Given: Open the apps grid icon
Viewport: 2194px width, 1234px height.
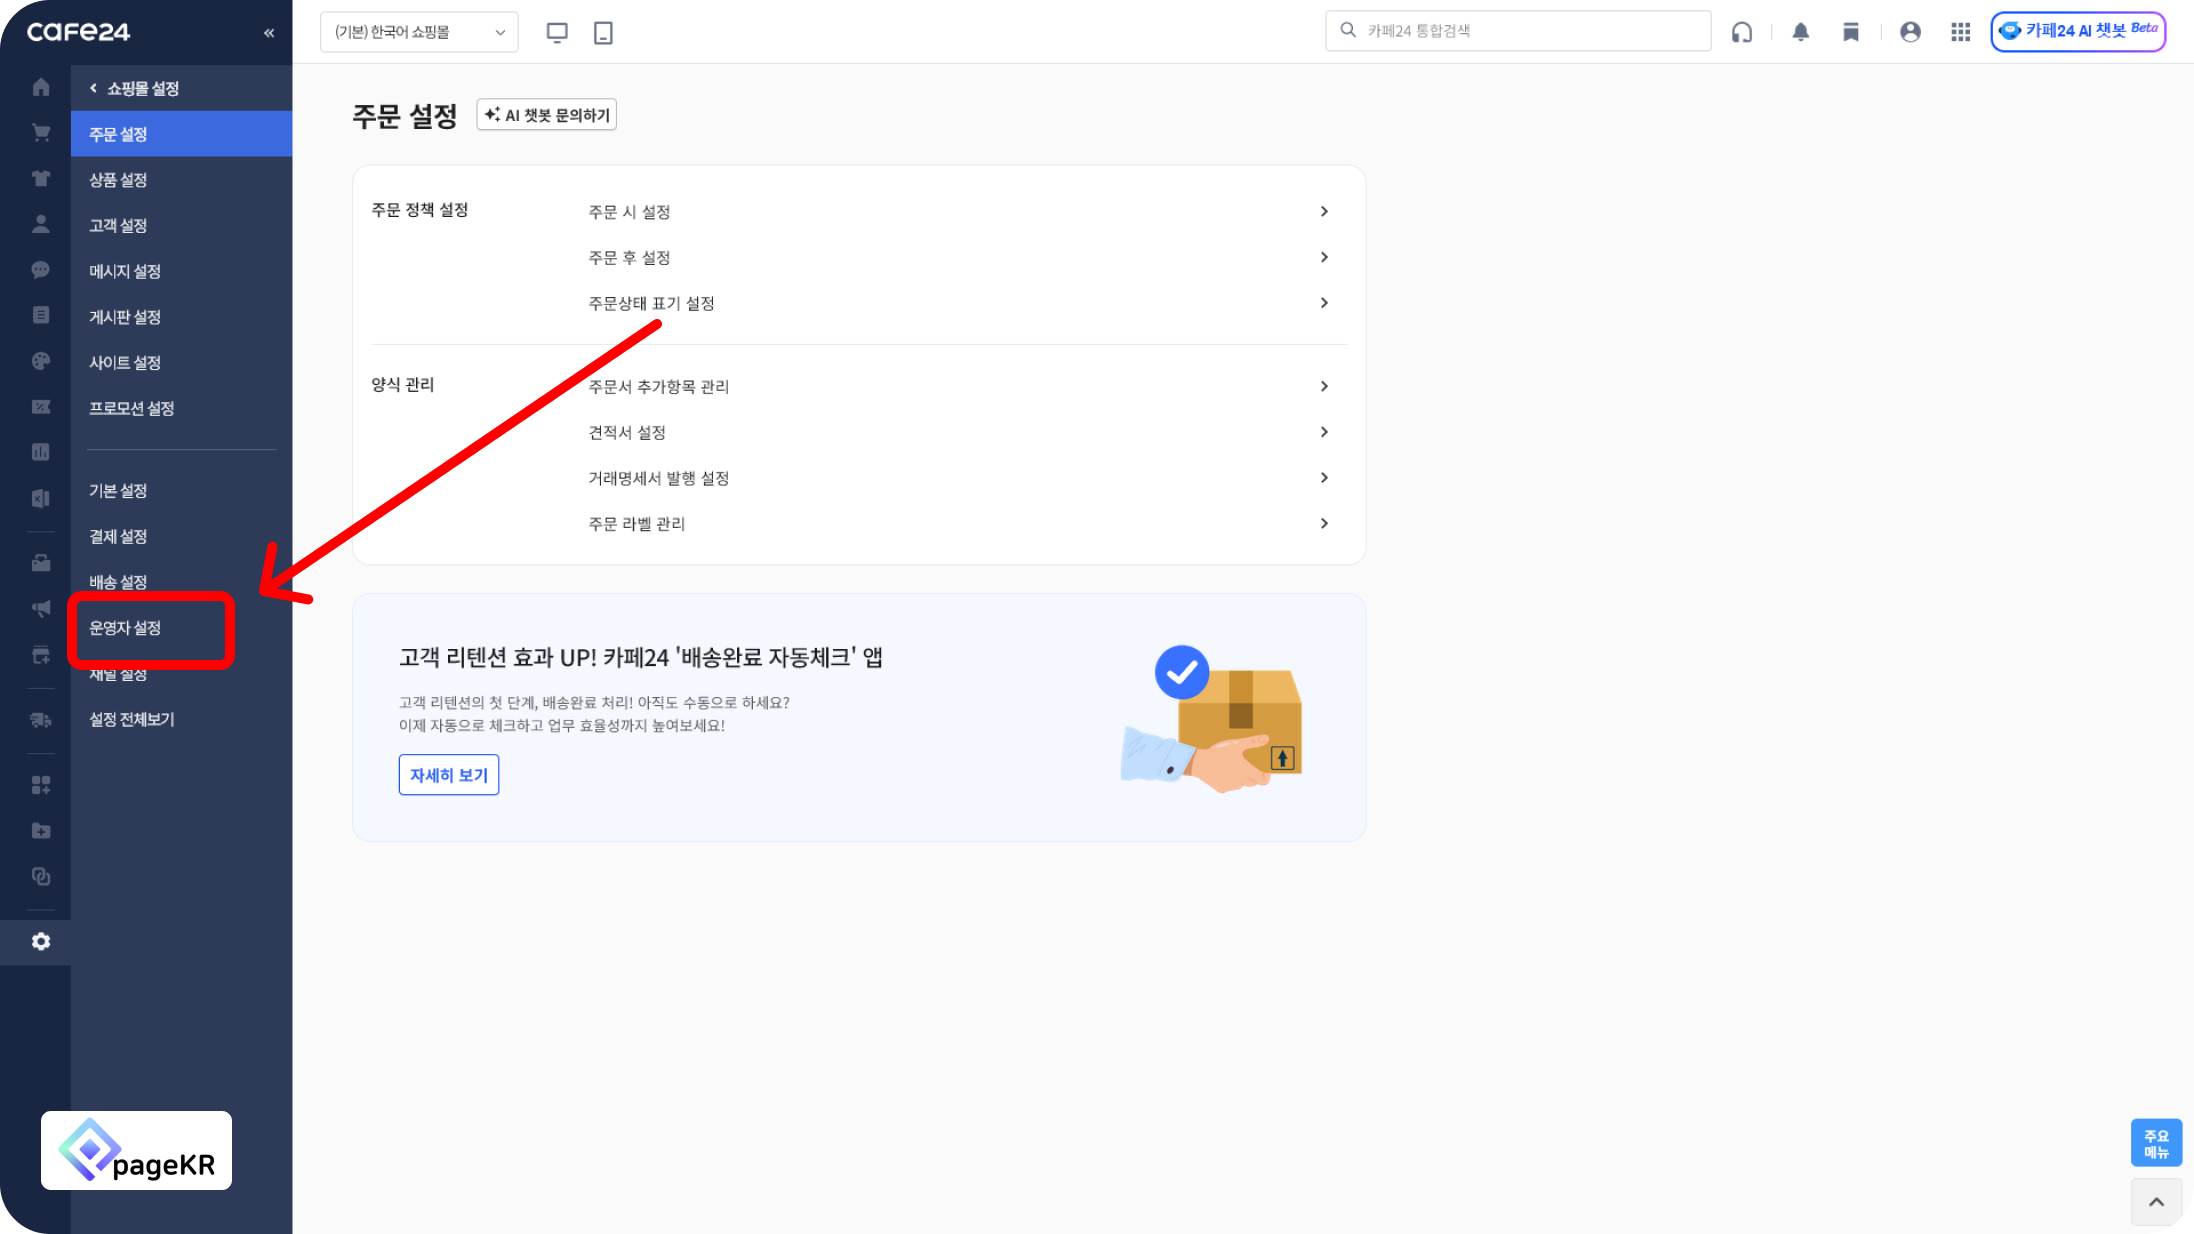Looking at the screenshot, I should pos(1960,32).
